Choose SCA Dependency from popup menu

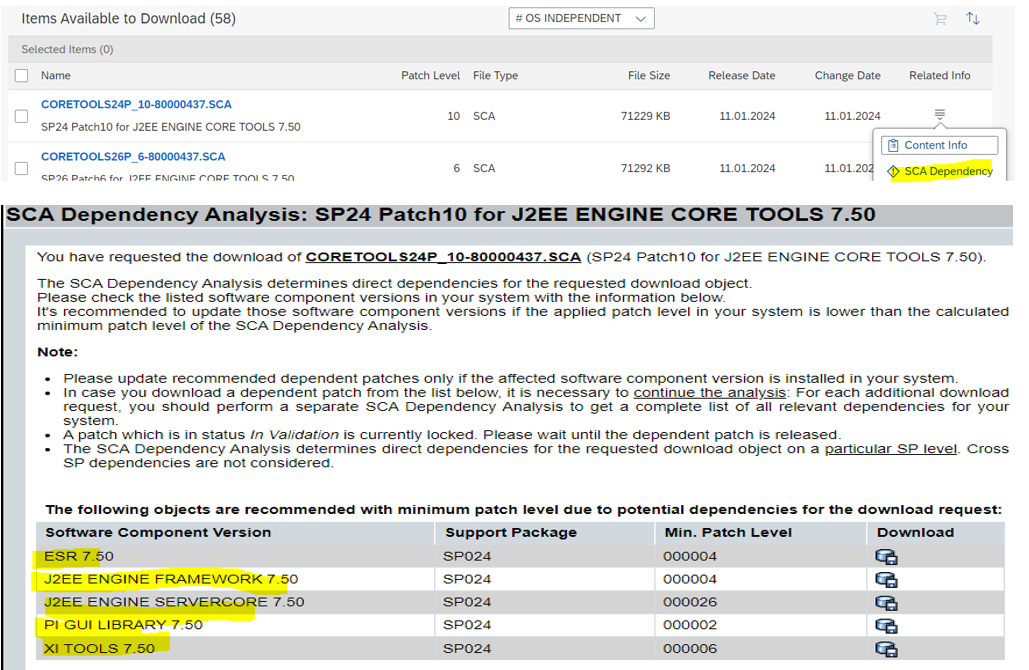point(947,171)
